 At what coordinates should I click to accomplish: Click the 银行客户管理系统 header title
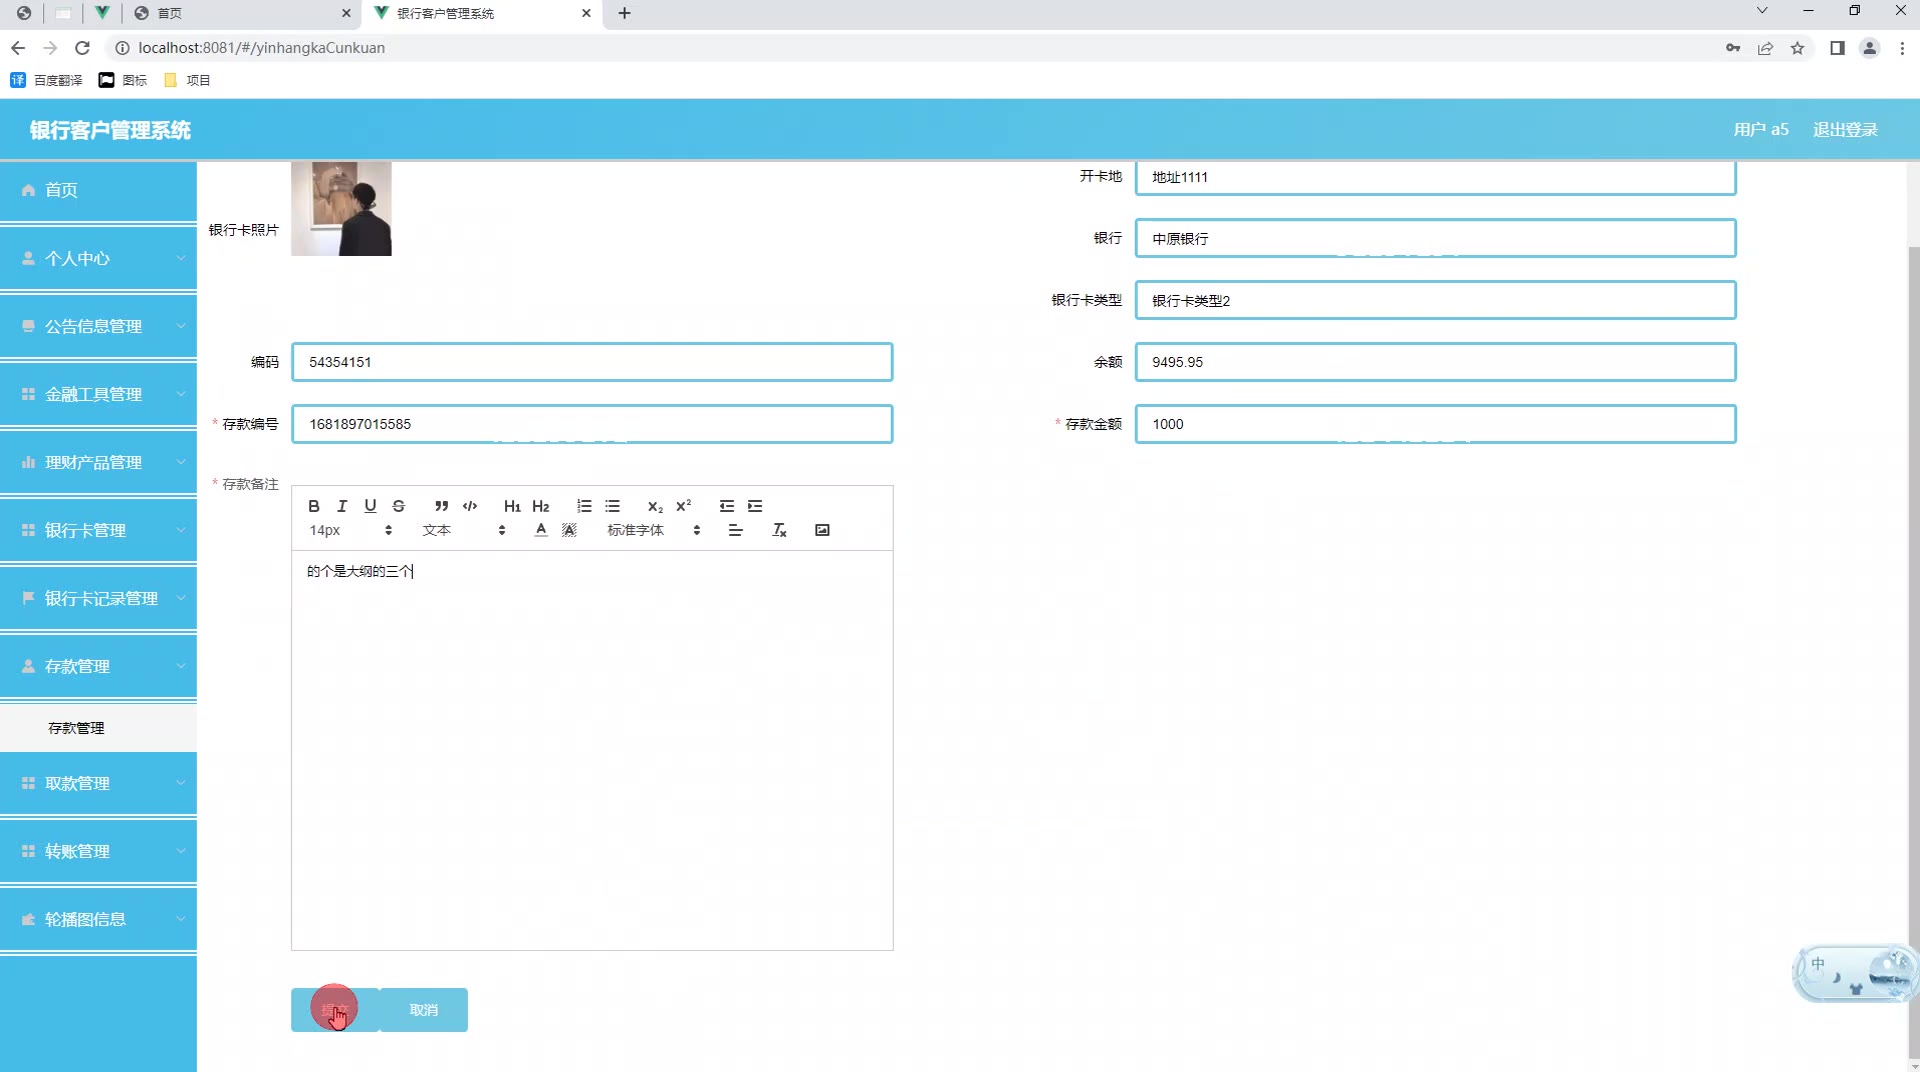(x=110, y=130)
